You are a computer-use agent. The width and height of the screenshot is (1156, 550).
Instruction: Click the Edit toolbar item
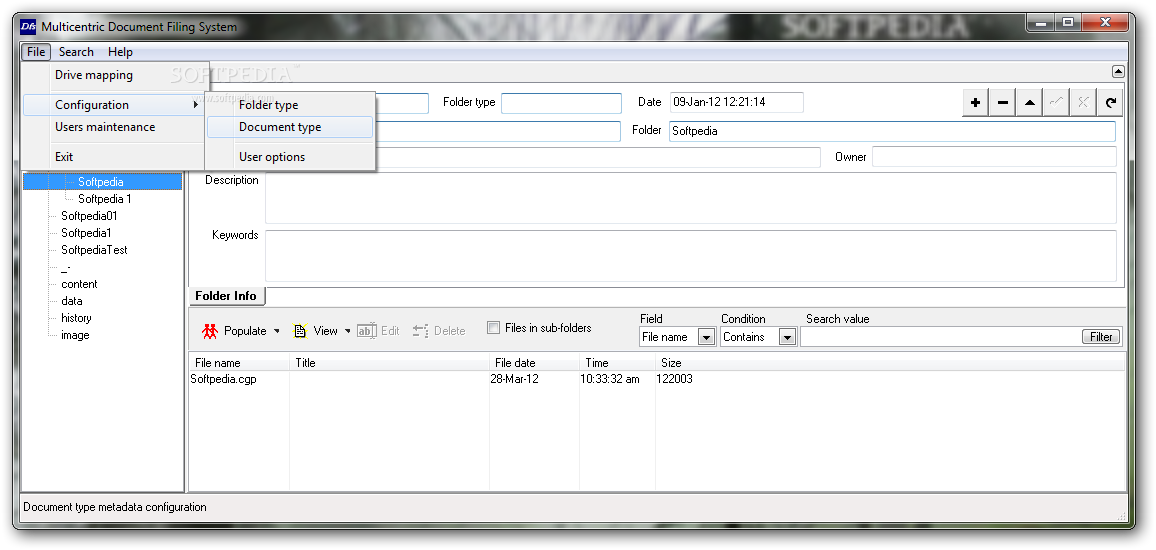(x=378, y=331)
